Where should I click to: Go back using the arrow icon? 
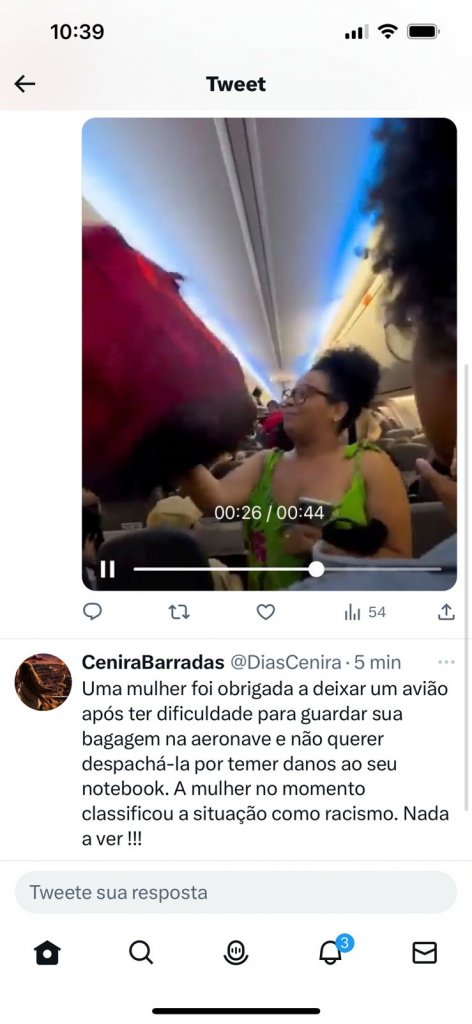(x=25, y=84)
